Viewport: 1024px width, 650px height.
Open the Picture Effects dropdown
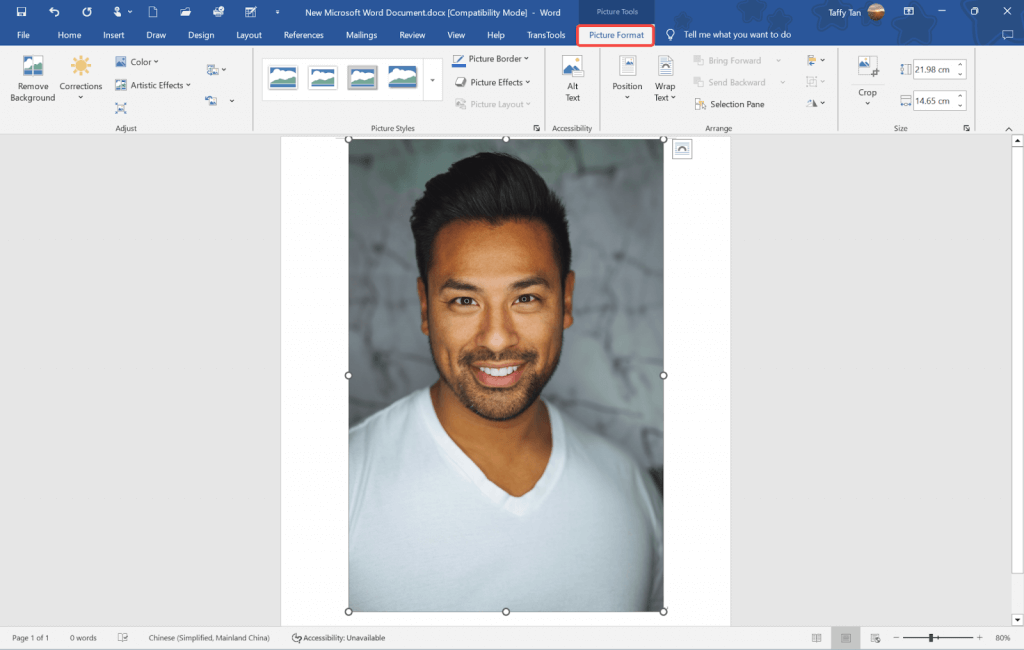click(492, 82)
